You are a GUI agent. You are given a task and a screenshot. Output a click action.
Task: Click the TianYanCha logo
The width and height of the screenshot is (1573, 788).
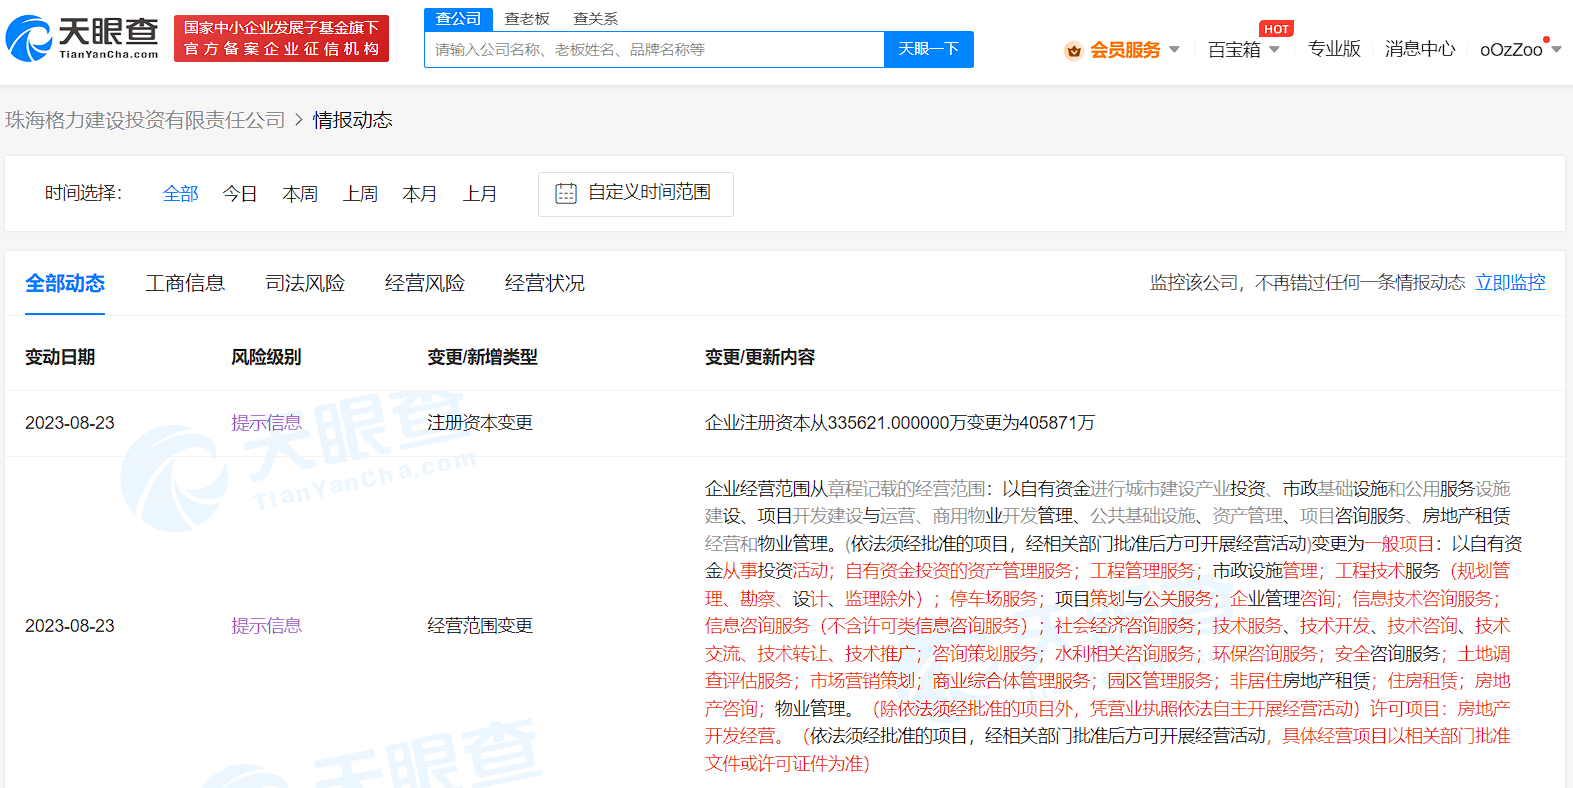point(82,38)
